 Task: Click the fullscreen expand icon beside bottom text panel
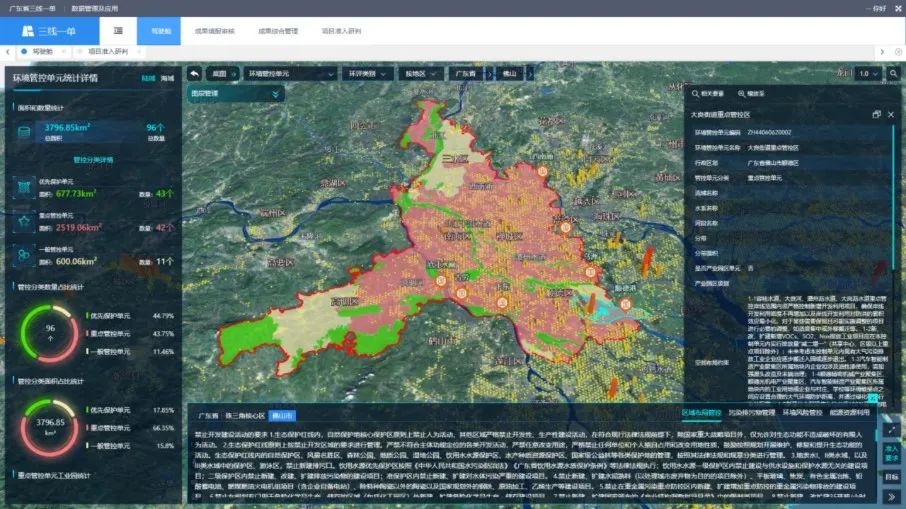pos(891,430)
